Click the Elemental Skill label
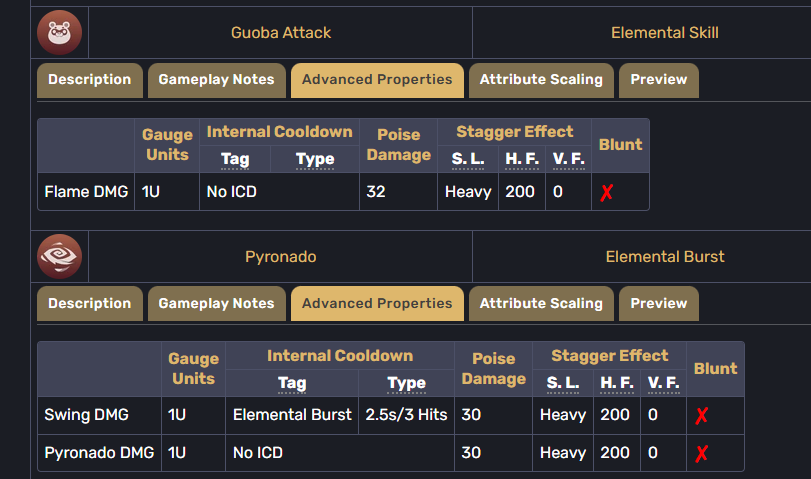Screen dimensions: 811x479 pyautogui.click(x=664, y=33)
